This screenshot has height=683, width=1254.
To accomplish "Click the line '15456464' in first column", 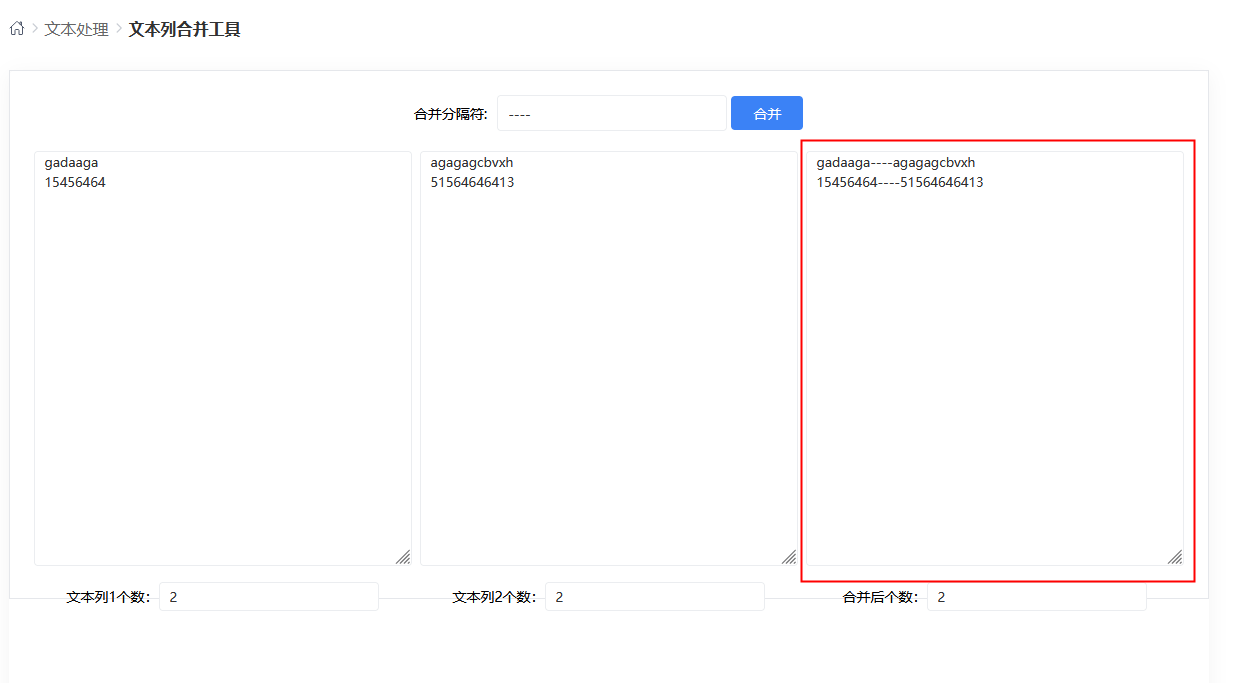I will [x=75, y=182].
